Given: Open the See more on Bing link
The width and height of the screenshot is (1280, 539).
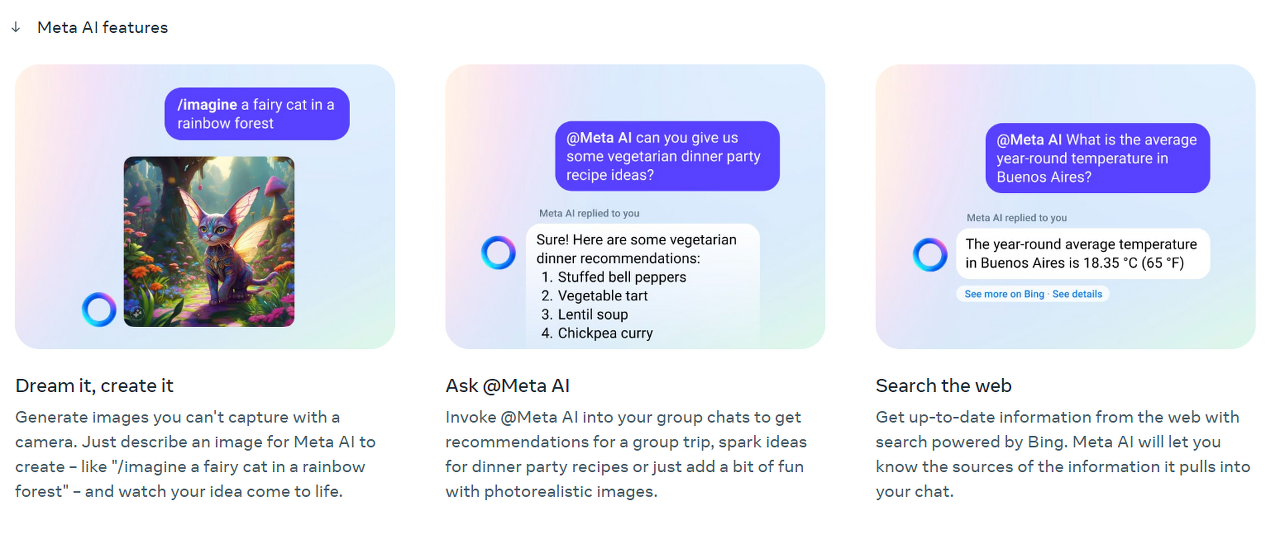Looking at the screenshot, I should coord(1004,294).
